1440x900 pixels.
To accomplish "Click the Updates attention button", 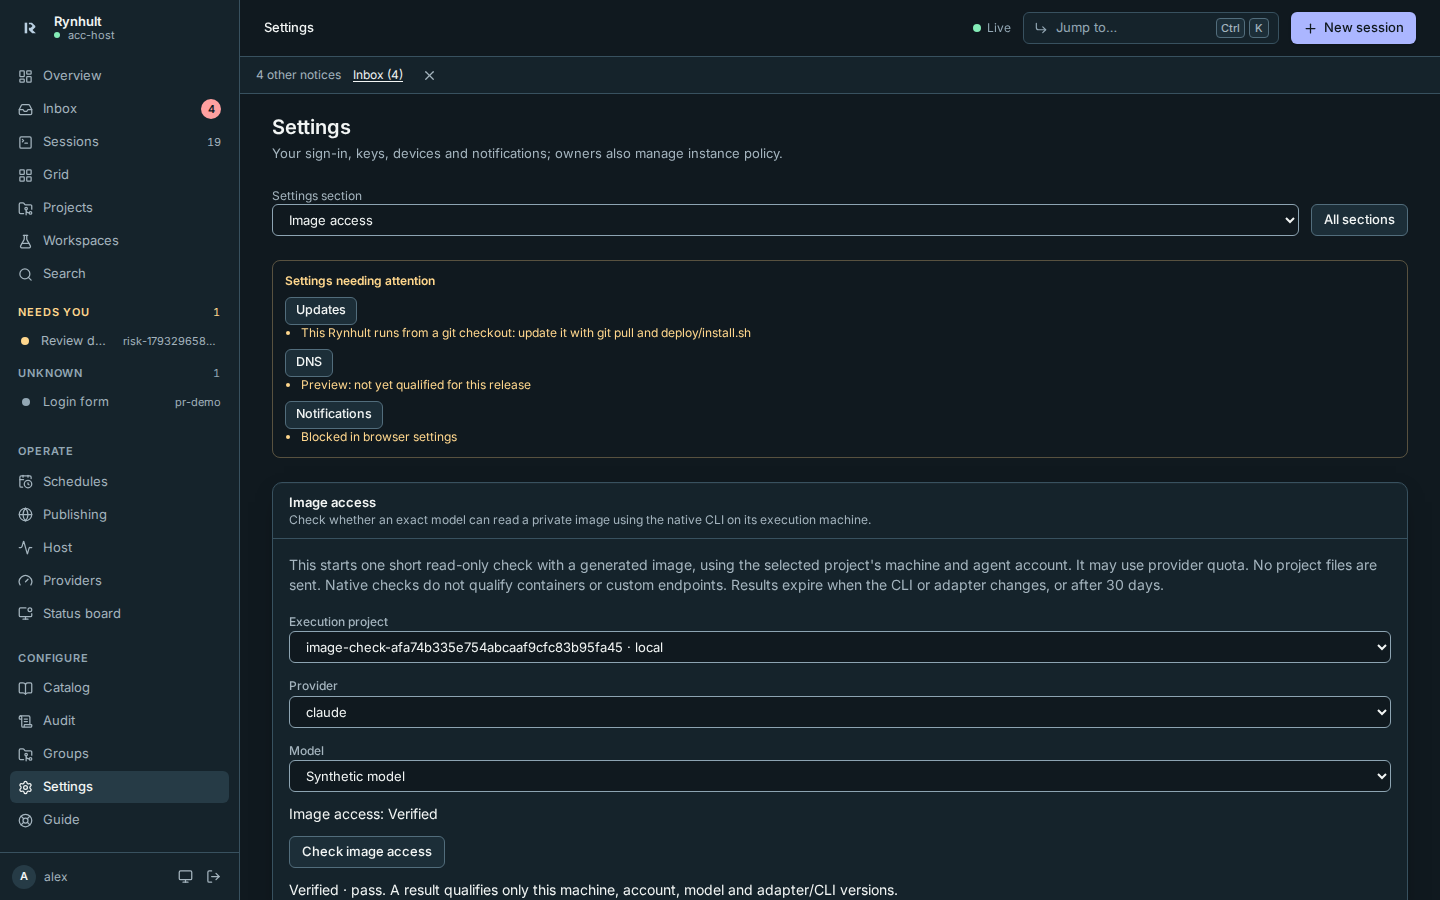I will 321,310.
